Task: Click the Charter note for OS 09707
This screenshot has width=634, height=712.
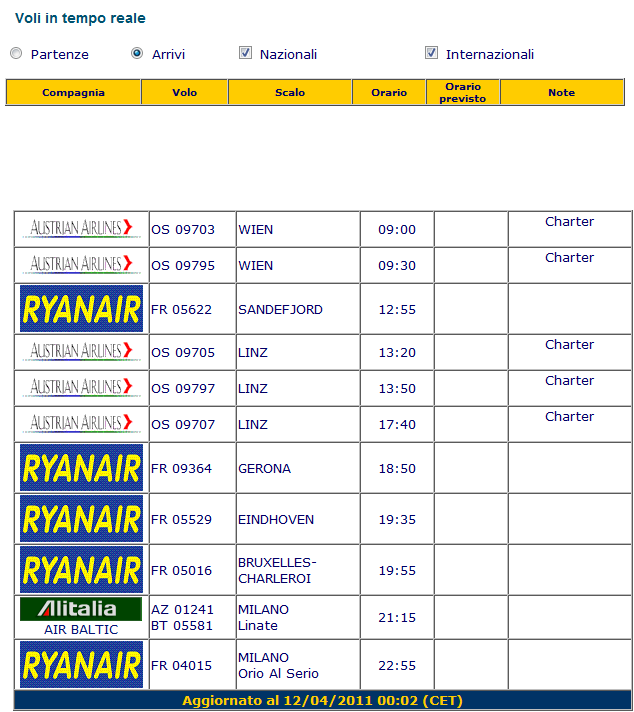Action: 570,416
